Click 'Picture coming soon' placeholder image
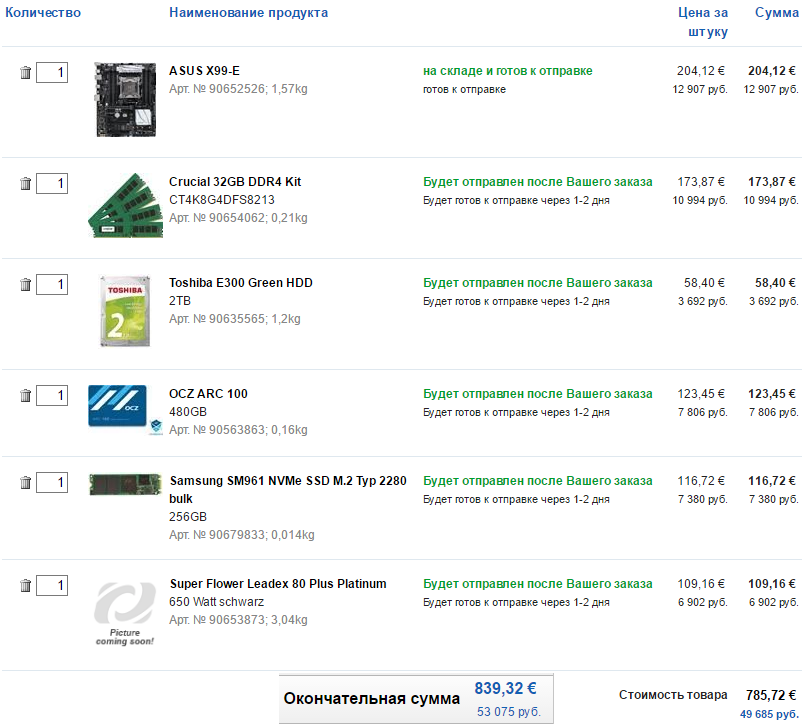The width and height of the screenshot is (806, 728). pos(125,613)
